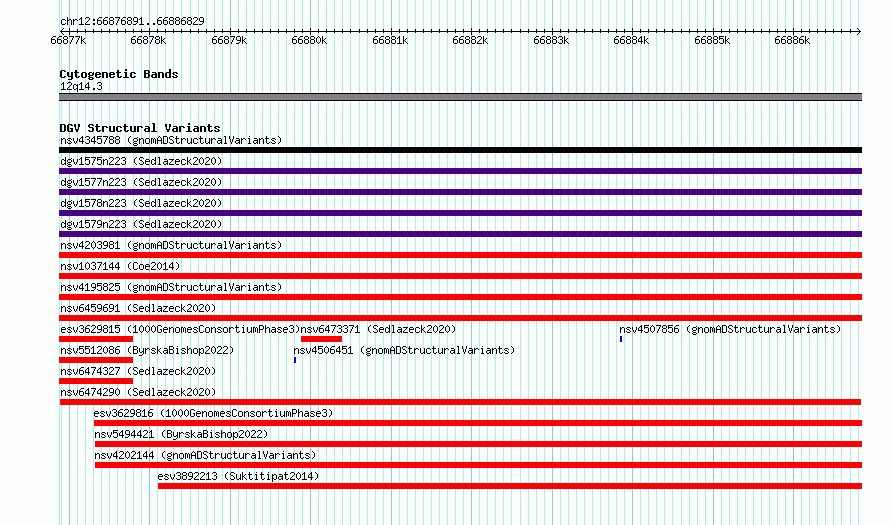The width and height of the screenshot is (890, 525).
Task: Open nsv5512086 ByrskaBishop2022 label
Action: click(x=147, y=350)
